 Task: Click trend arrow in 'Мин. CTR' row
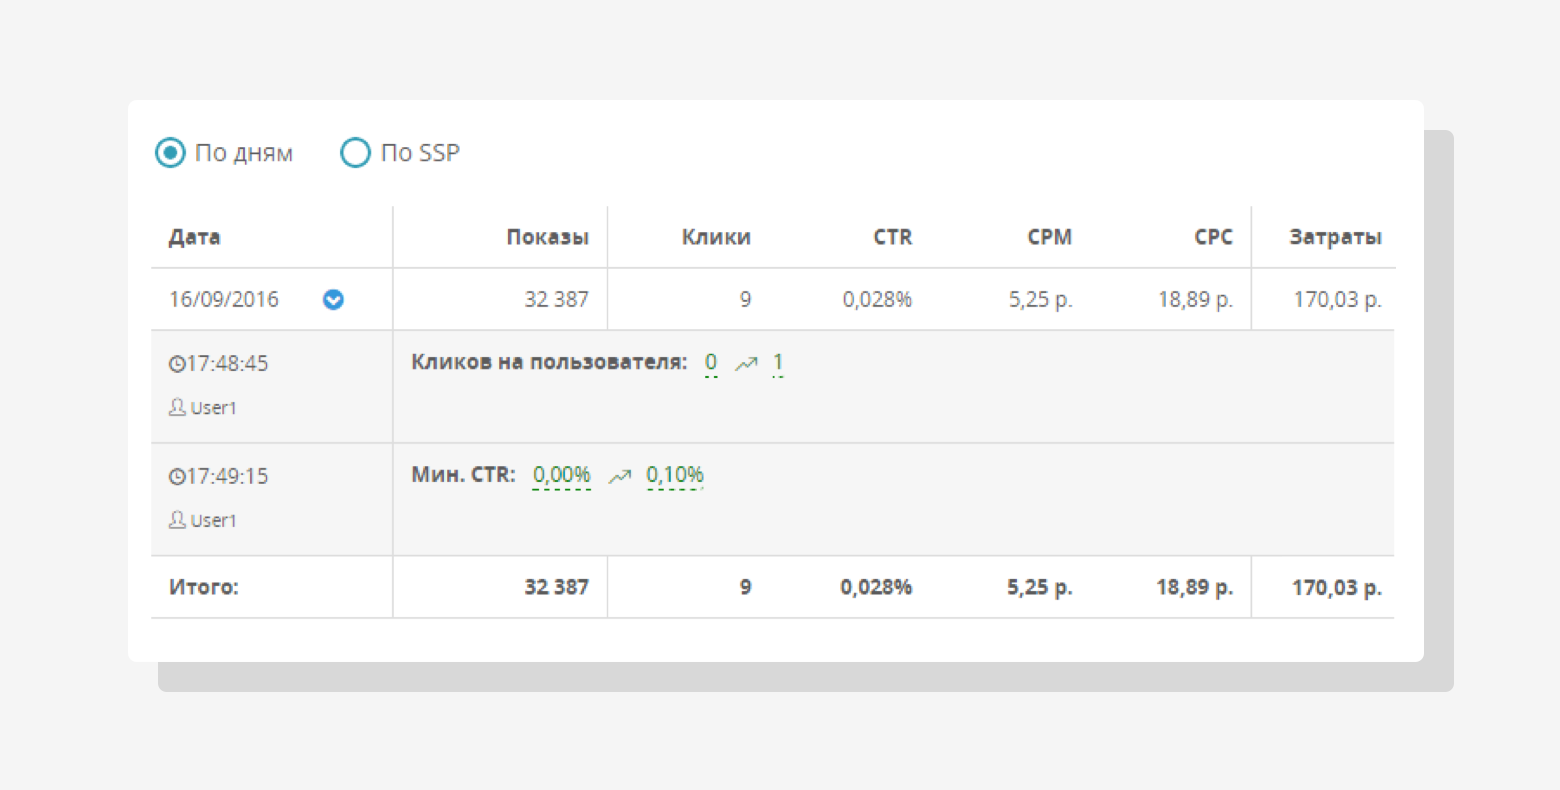click(620, 477)
